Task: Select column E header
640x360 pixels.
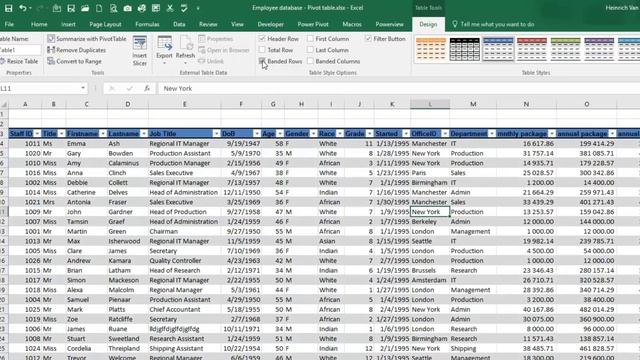Action: [x=184, y=104]
